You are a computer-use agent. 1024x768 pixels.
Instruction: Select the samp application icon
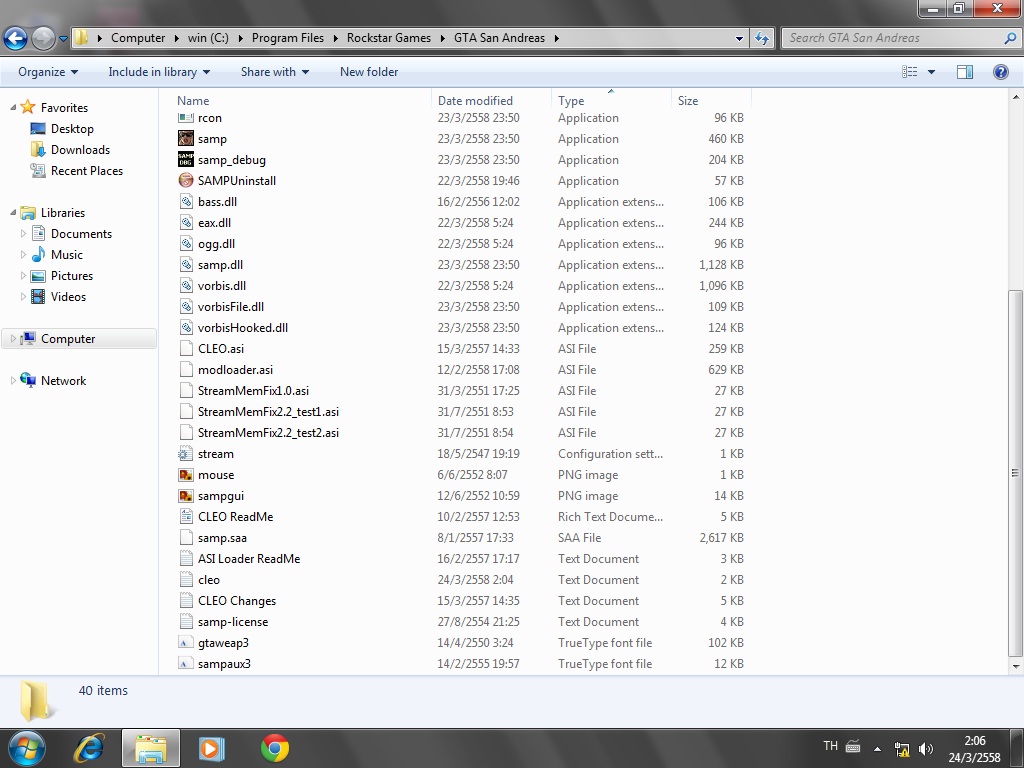(185, 139)
